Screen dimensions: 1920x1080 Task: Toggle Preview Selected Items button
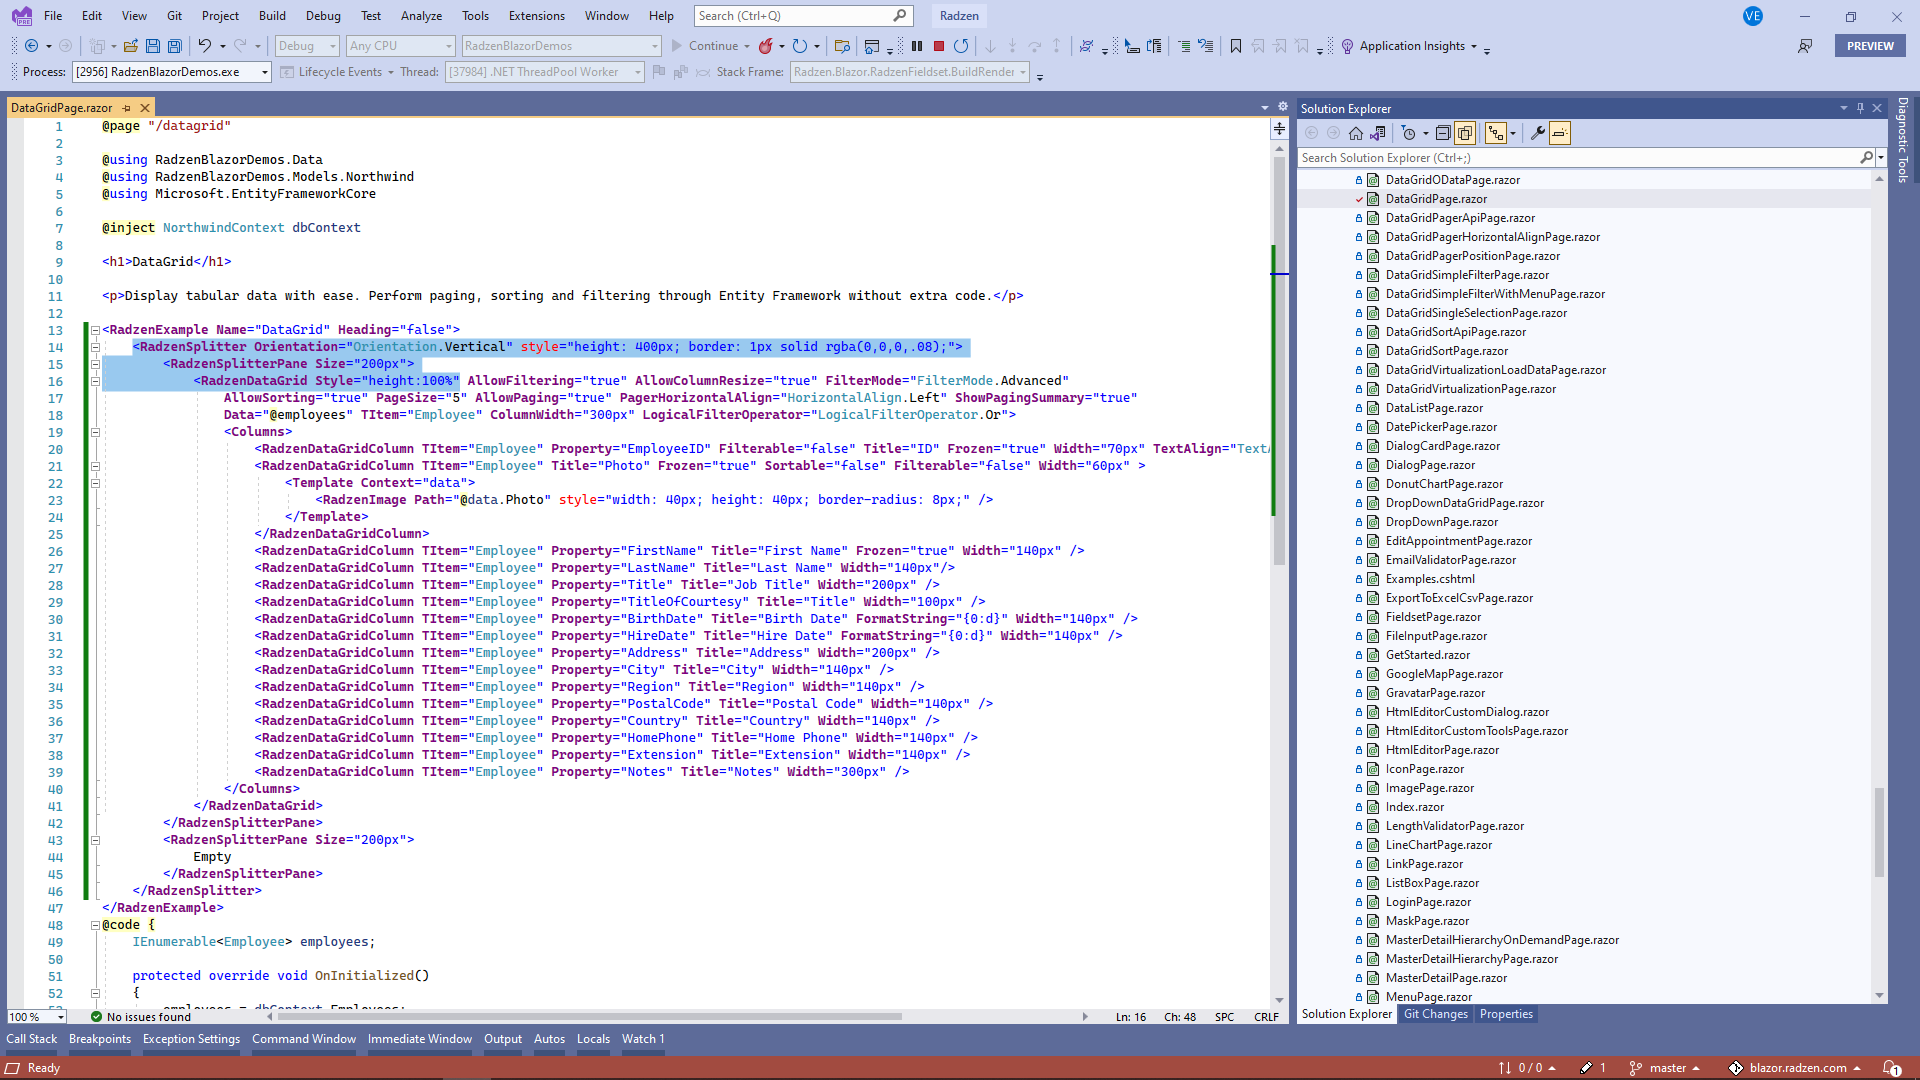click(1560, 133)
